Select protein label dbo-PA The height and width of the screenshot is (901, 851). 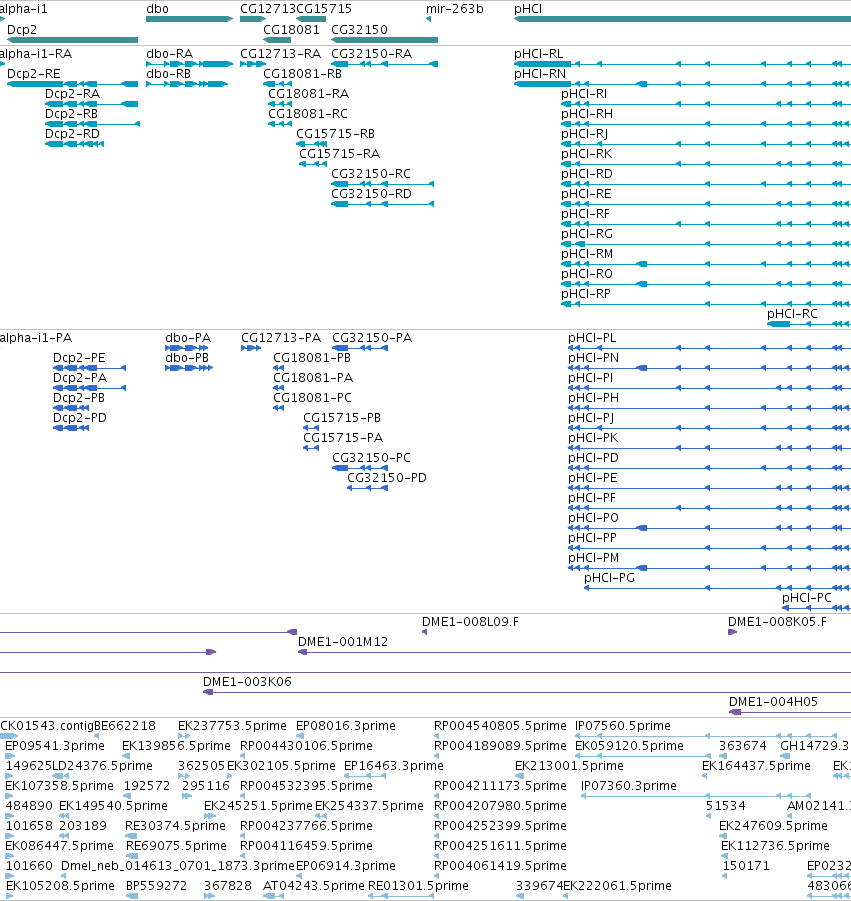tap(188, 338)
